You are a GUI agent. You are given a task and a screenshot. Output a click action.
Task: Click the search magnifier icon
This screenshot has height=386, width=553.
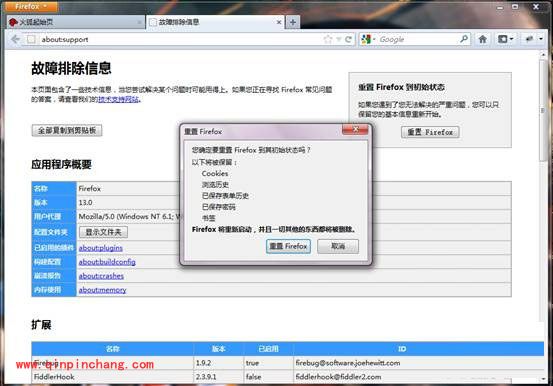(x=464, y=39)
